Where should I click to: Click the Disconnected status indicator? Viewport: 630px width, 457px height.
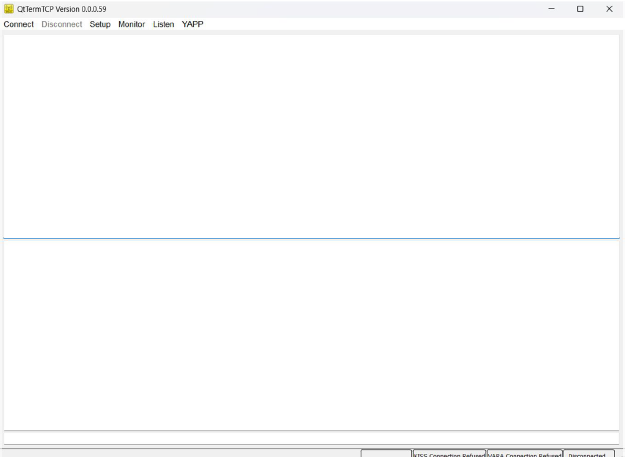point(589,454)
